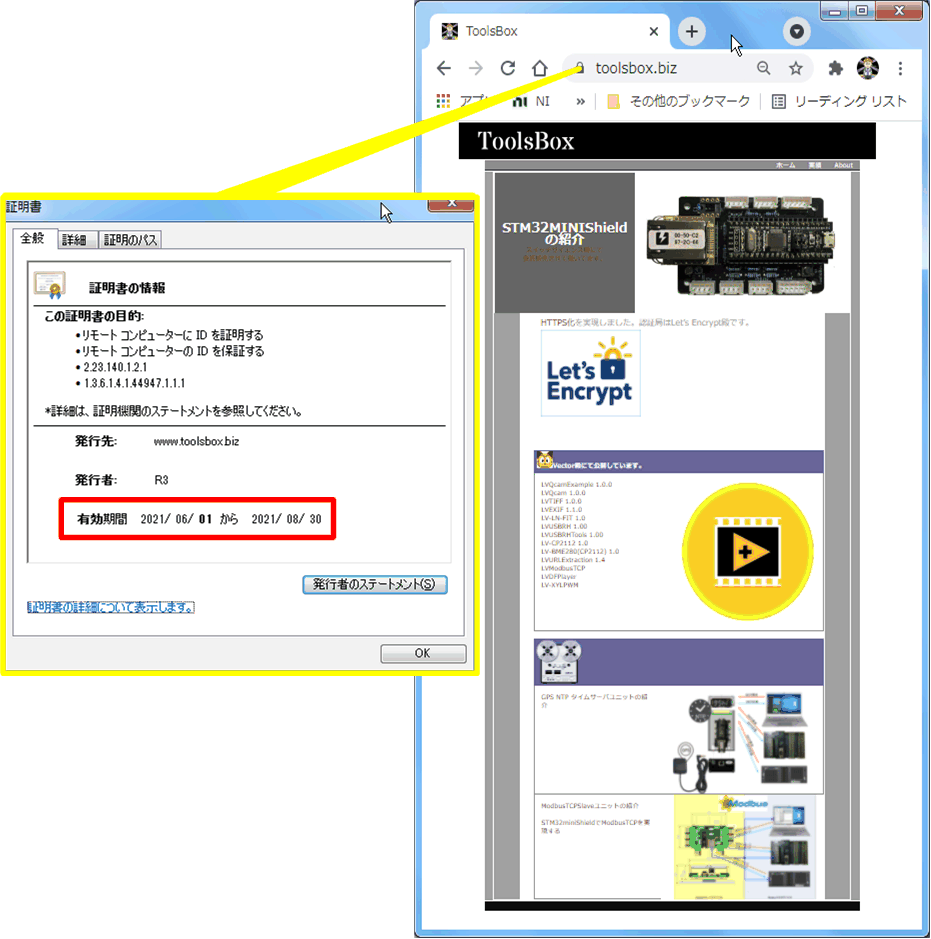This screenshot has height=939, width=931.
Task: Click the OID text 2.23.140.1.2.1
Action: [x=115, y=367]
